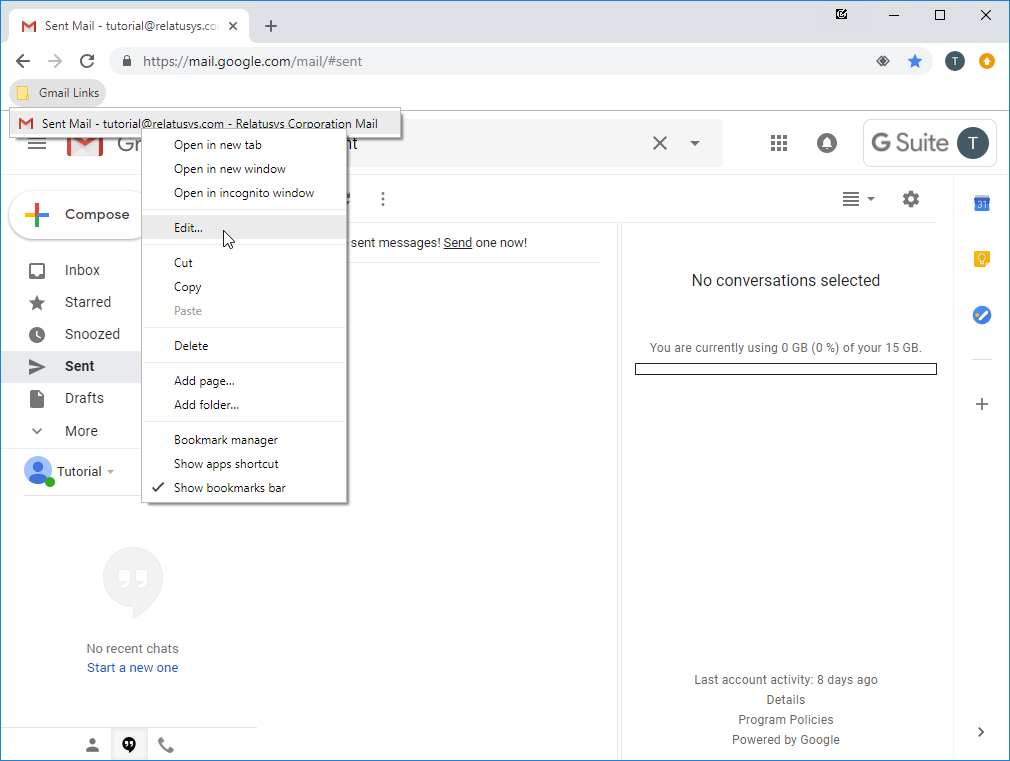Screen dimensions: 1010x761
Task: Toggle Show apps shortcut
Action: (x=224, y=463)
